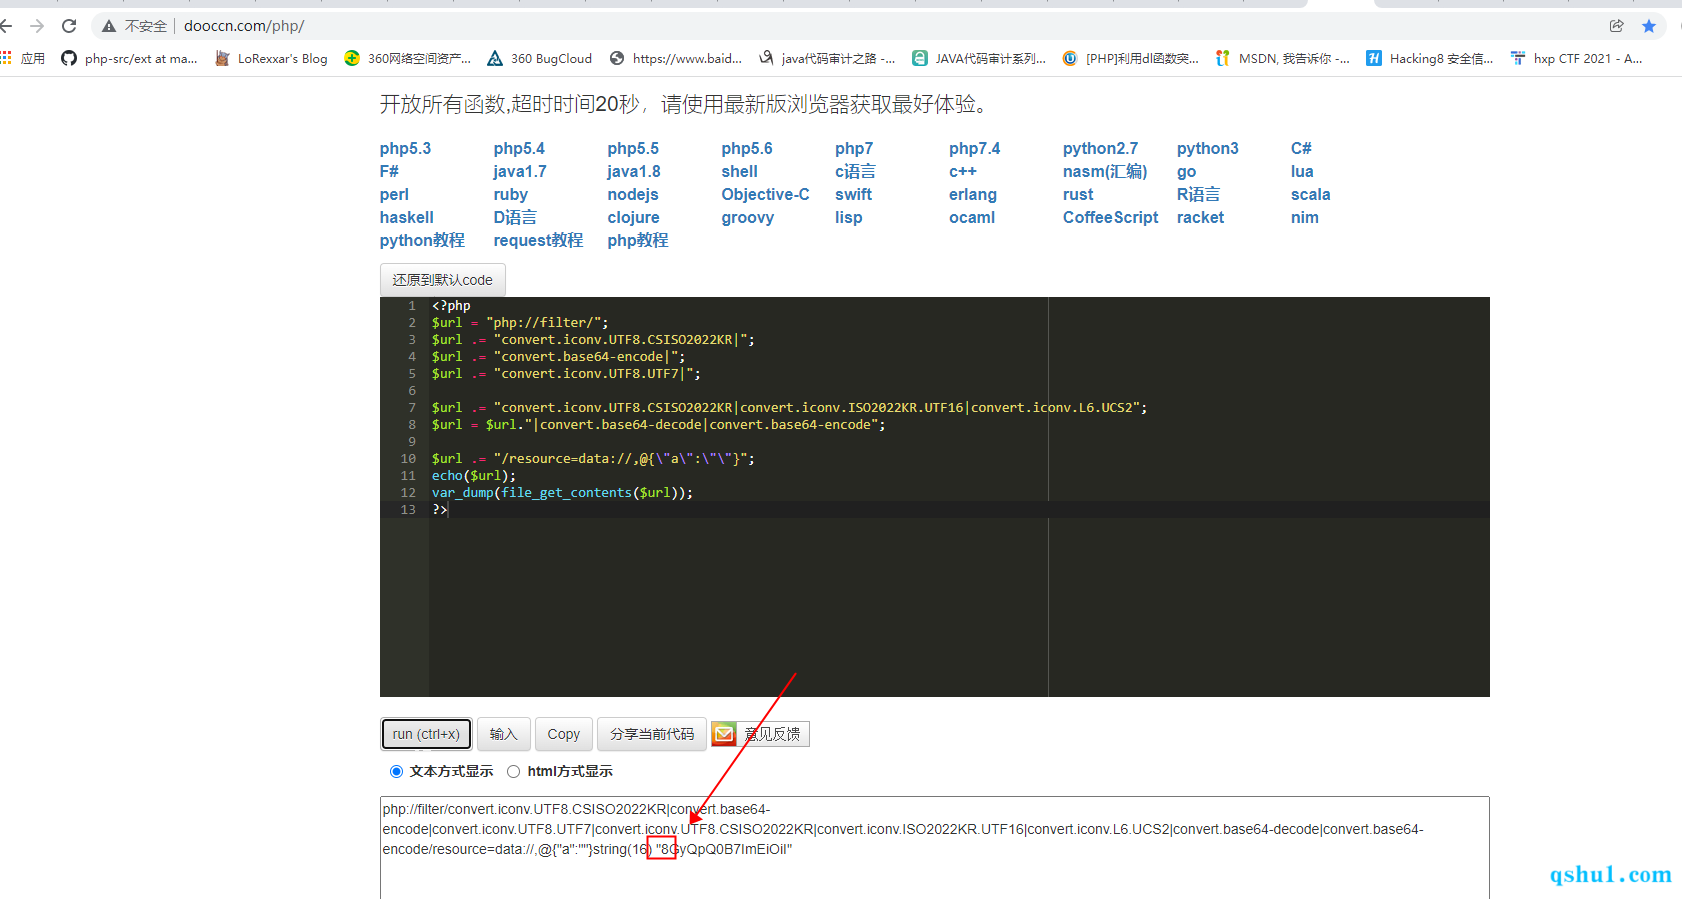Select the nodejs language link
Screen dimensions: 1682x899
633,194
